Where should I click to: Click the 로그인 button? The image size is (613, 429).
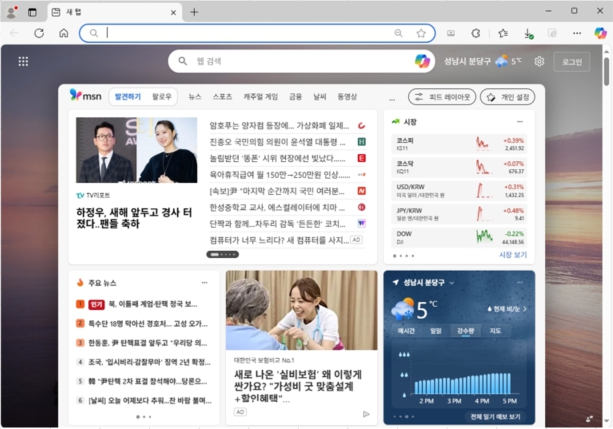[572, 62]
